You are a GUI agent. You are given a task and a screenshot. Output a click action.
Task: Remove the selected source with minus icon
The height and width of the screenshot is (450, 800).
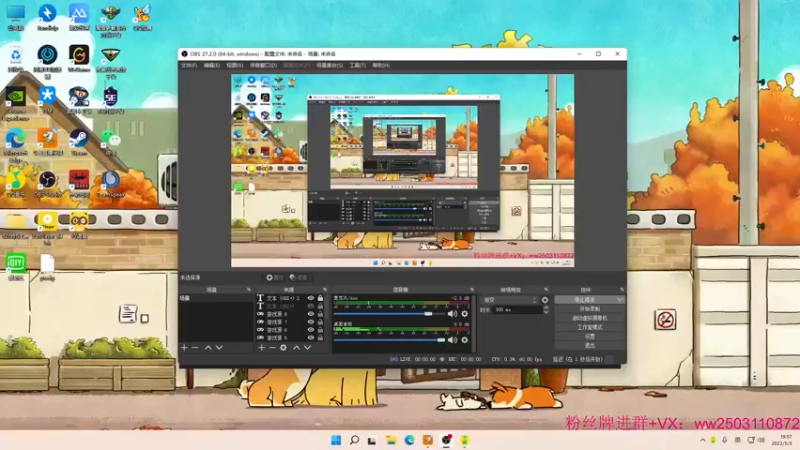coord(272,347)
